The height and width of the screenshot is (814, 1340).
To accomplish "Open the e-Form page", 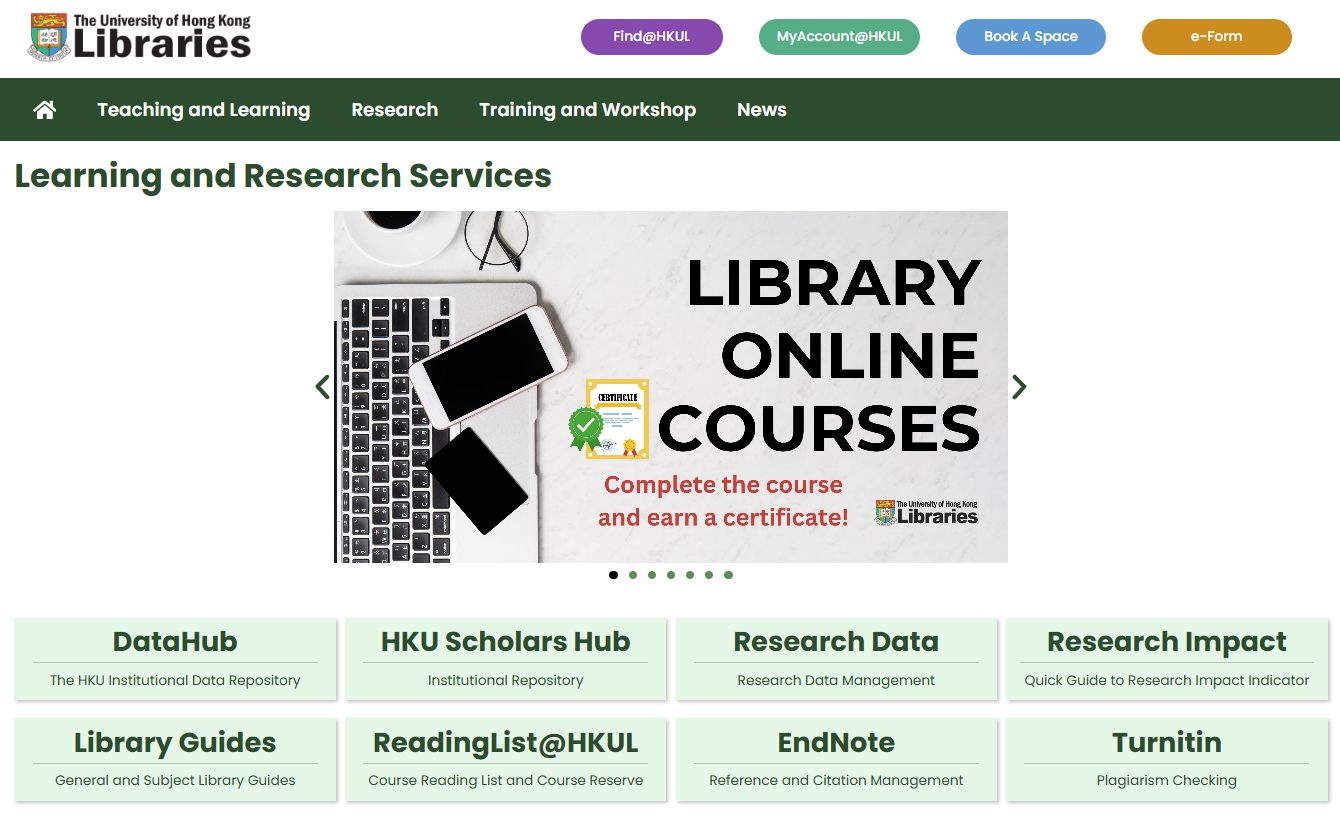I will (1216, 36).
